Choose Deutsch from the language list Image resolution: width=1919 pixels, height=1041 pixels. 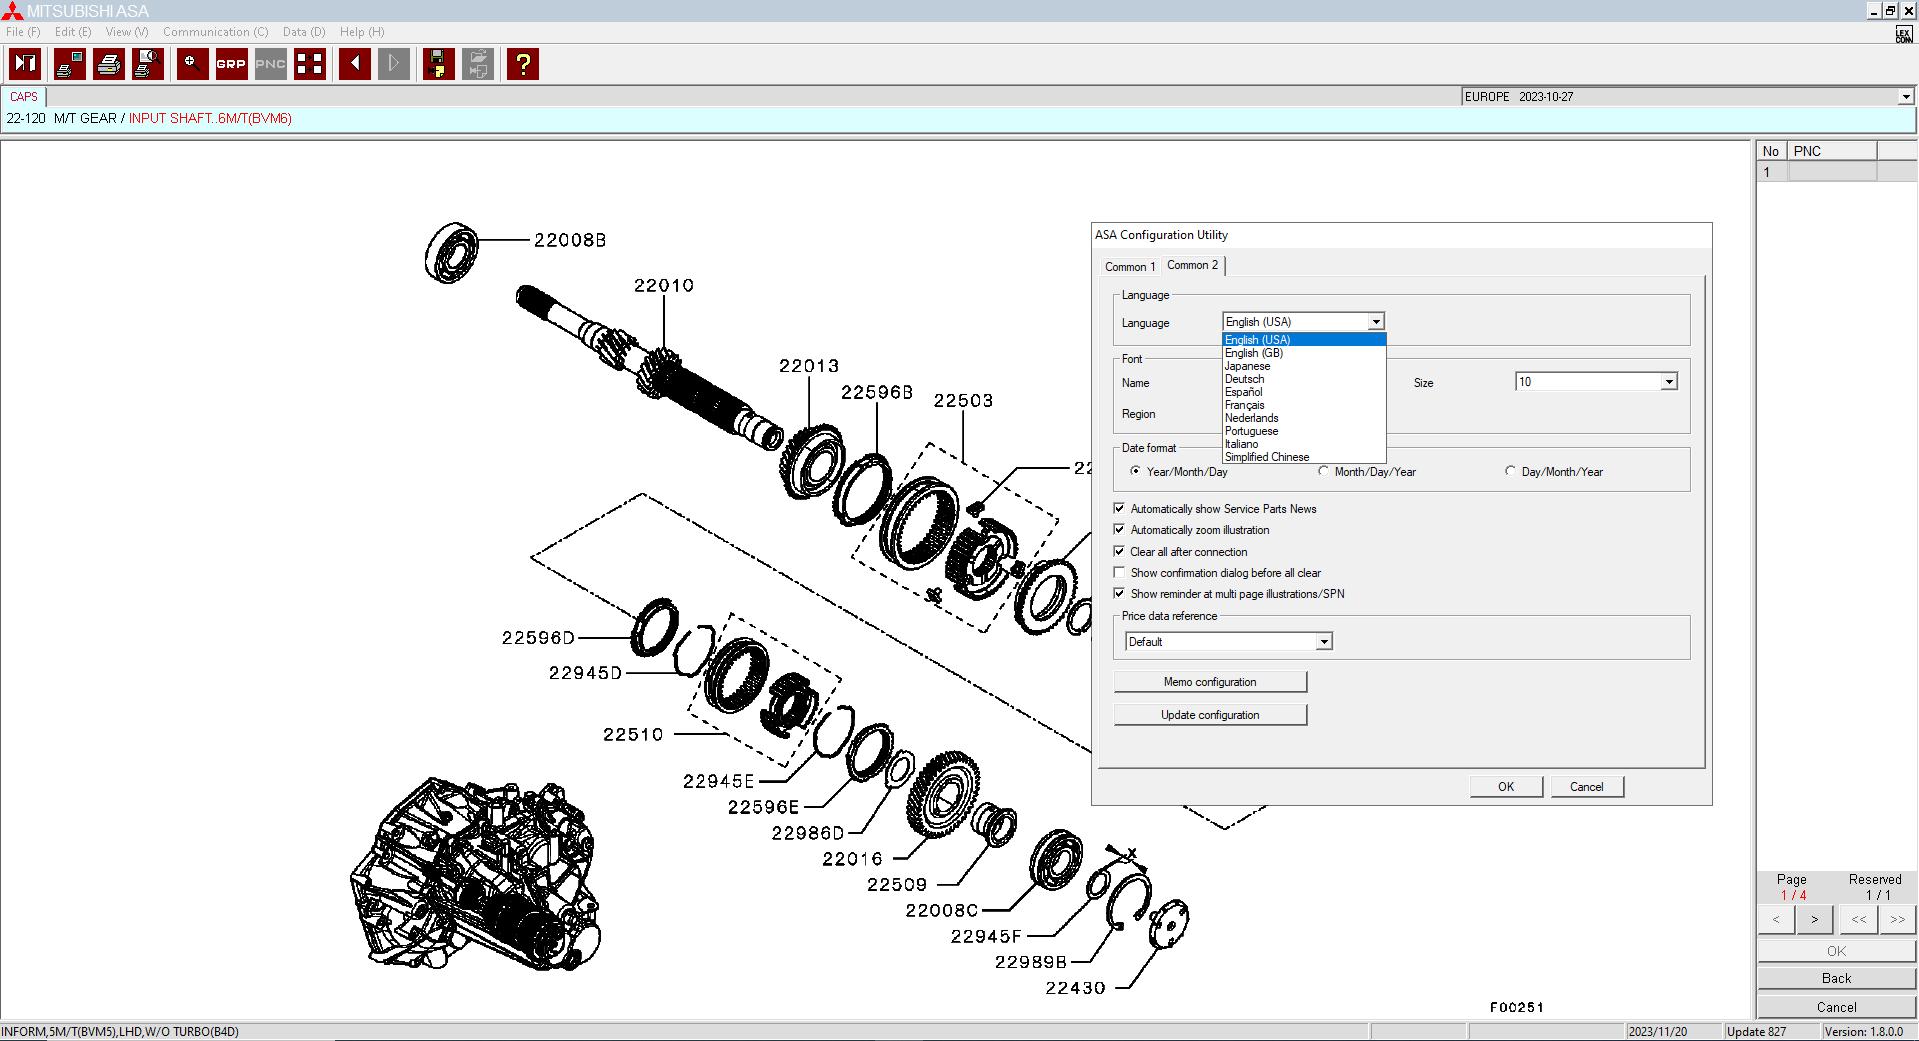1304,379
